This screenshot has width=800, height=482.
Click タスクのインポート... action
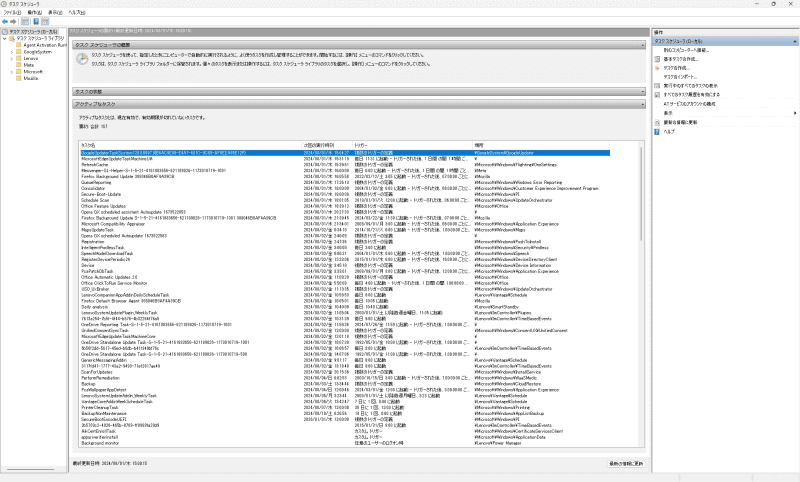tap(680, 77)
